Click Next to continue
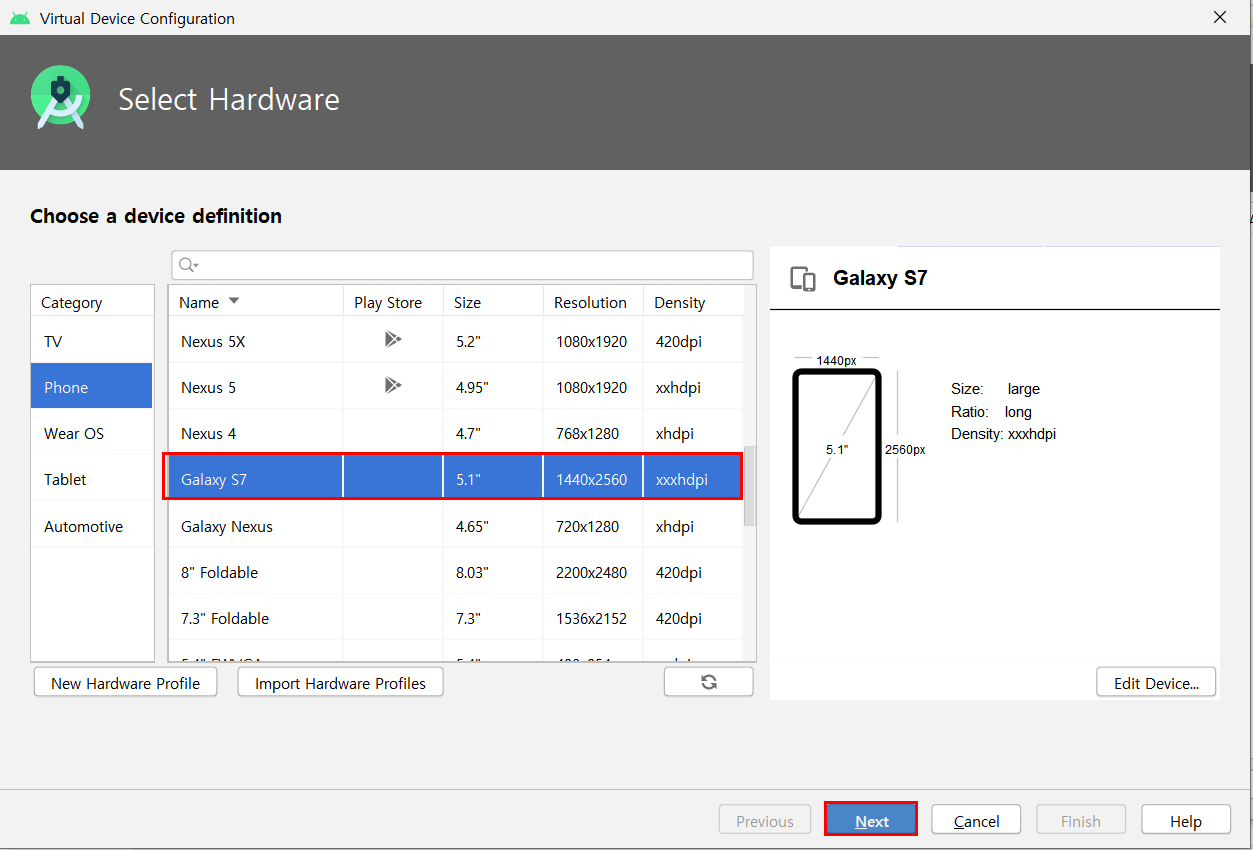Image resolution: width=1253 pixels, height=850 pixels. tap(871, 820)
